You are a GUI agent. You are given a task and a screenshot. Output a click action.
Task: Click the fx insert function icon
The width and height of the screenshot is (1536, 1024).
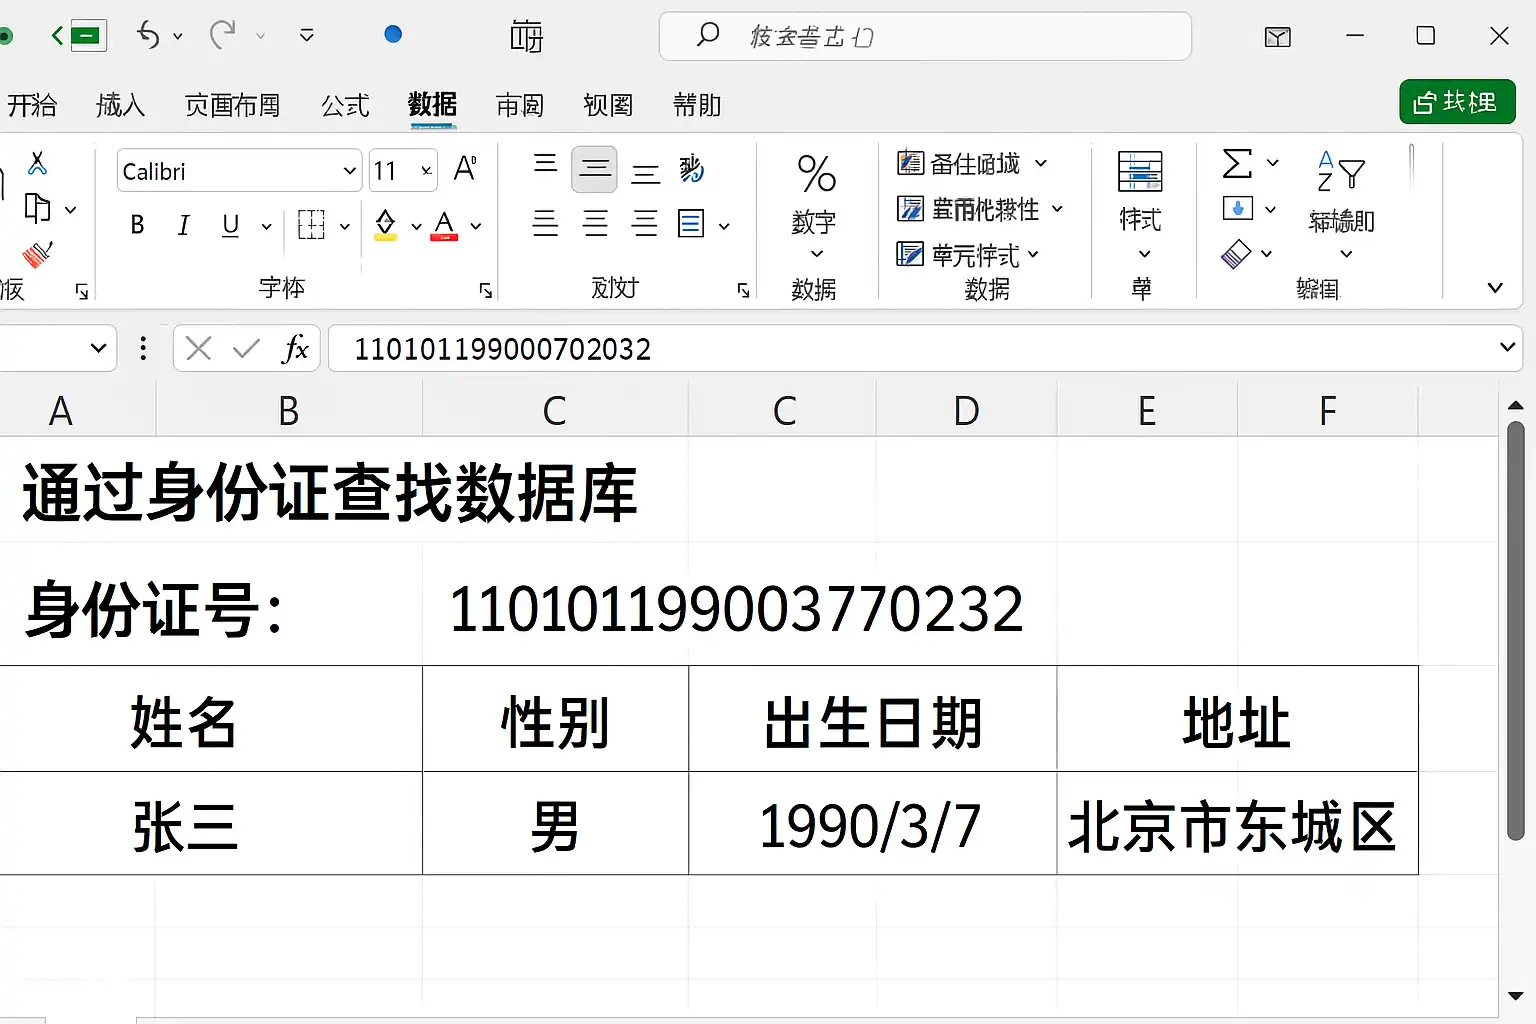click(x=295, y=348)
